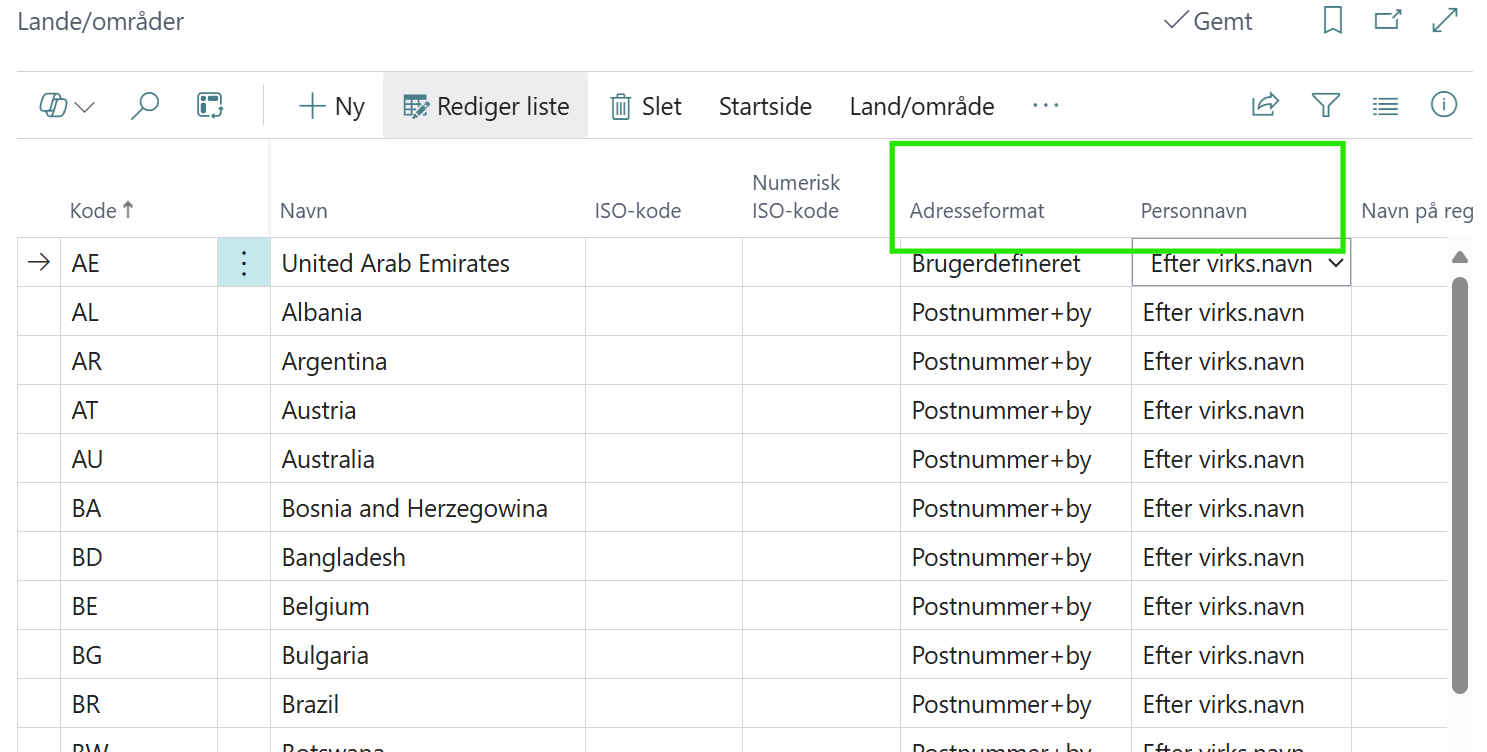This screenshot has height=752, width=1487.
Task: Create a new entry with Ny
Action: (332, 105)
